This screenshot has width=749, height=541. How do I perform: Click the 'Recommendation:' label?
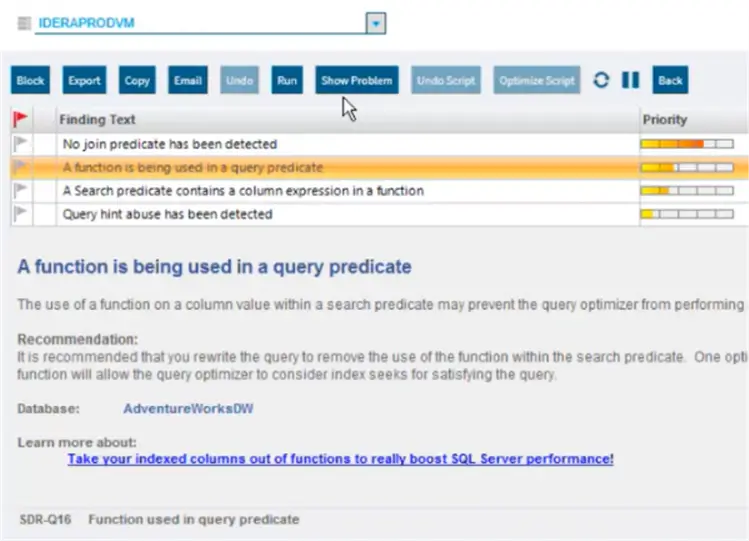coord(77,339)
